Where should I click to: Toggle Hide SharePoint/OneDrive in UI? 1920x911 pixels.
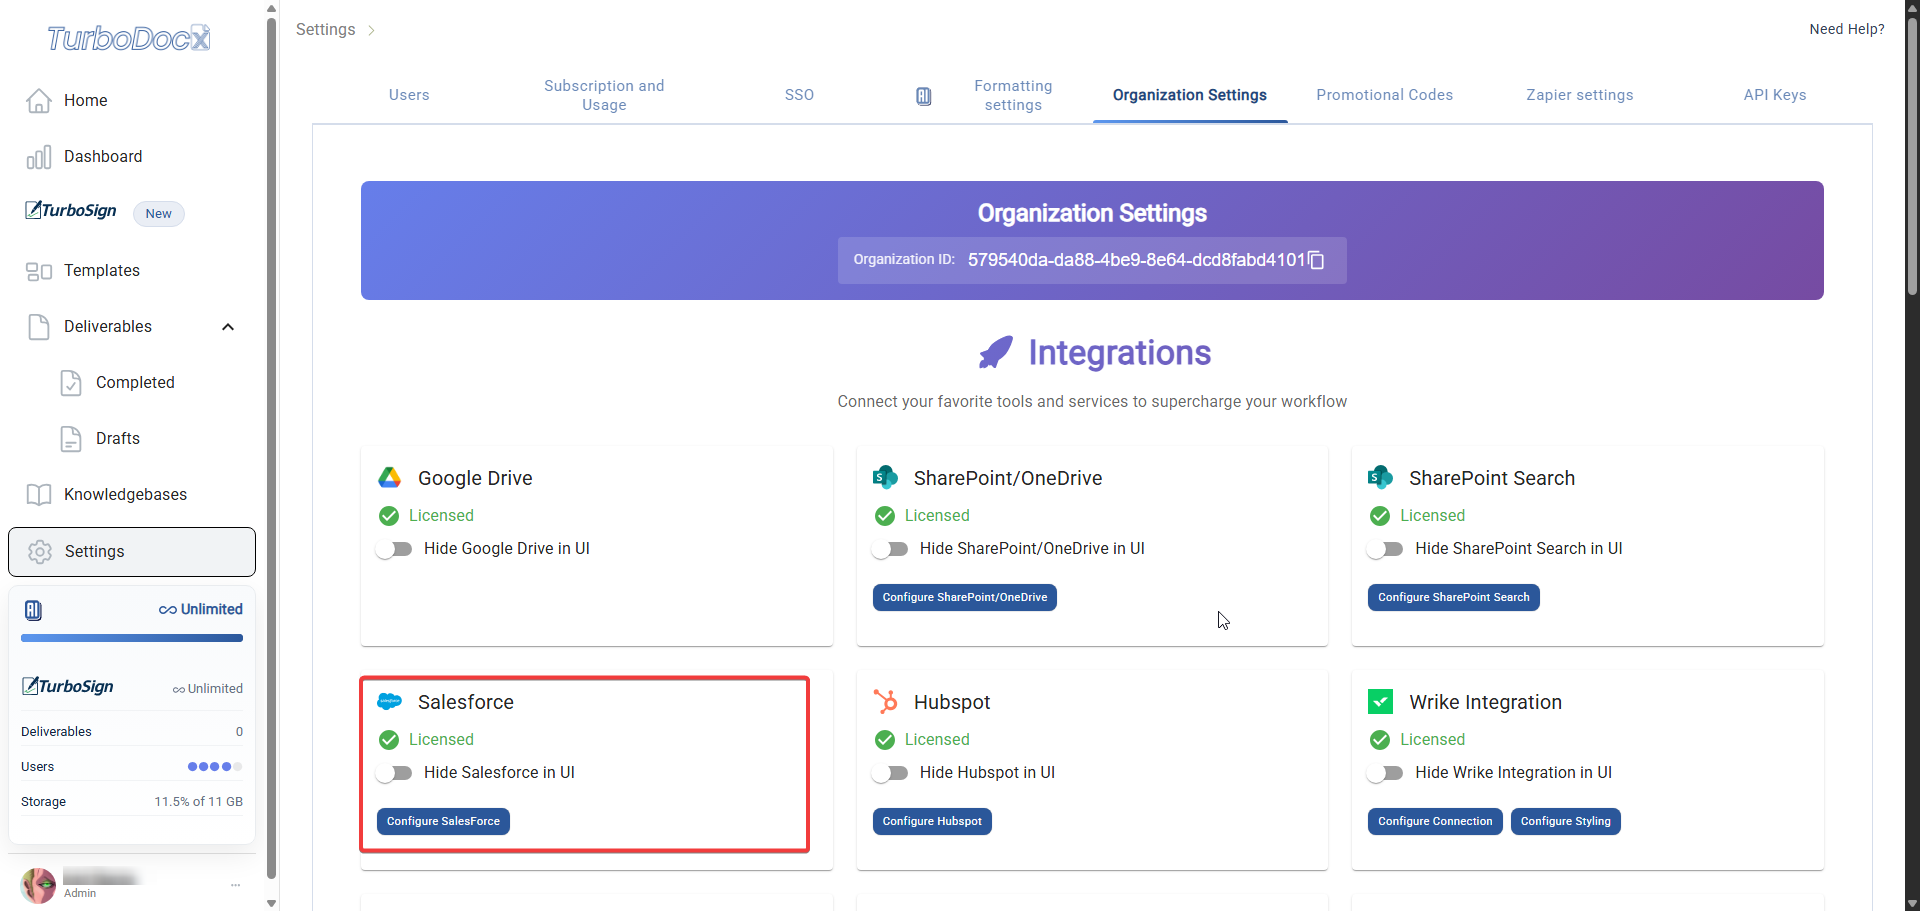pos(890,549)
